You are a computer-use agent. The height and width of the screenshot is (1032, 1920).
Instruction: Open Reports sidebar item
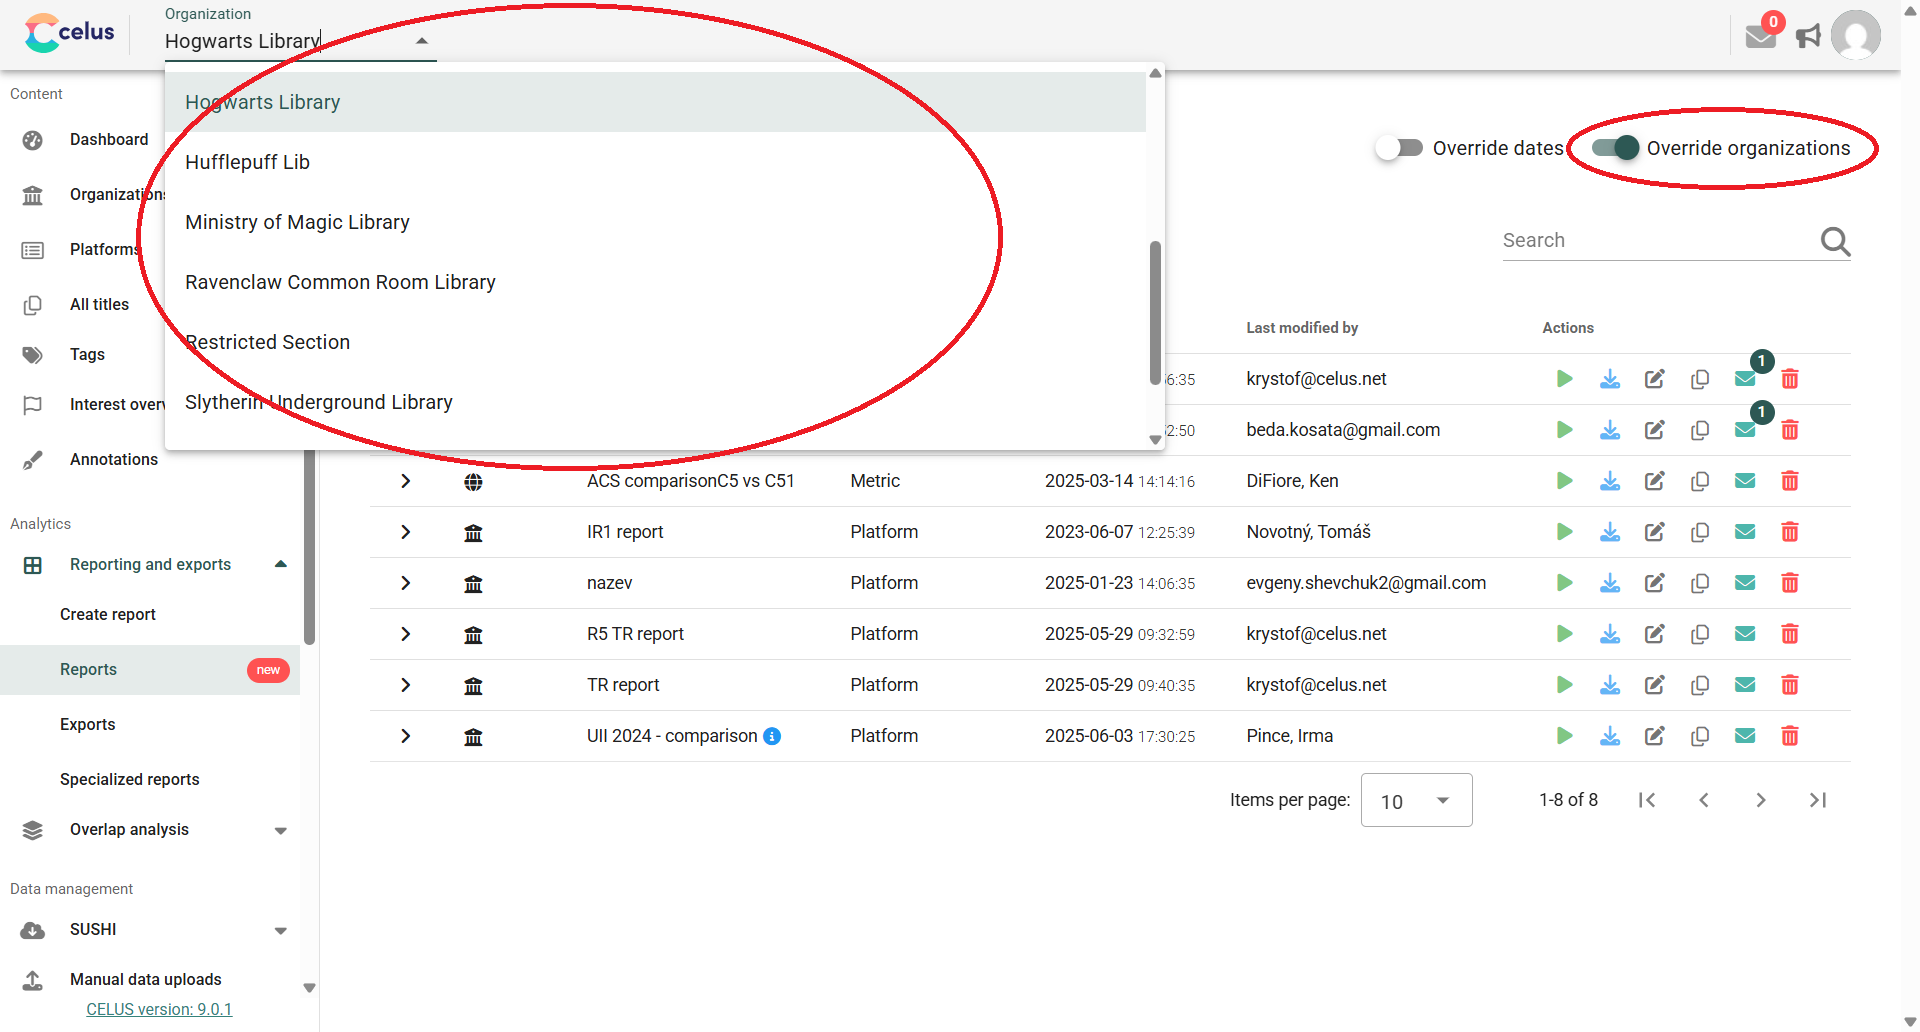150,670
